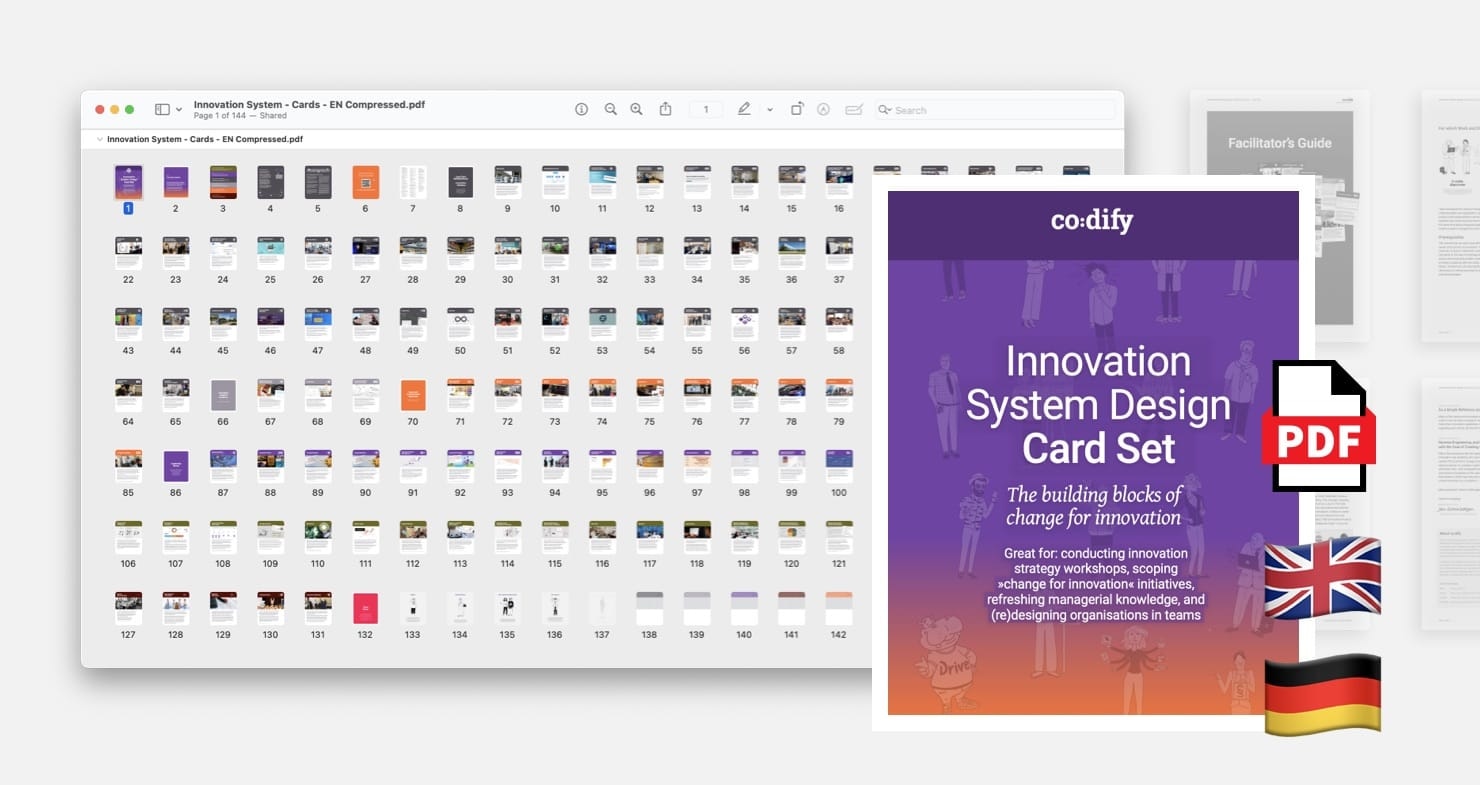Select the Highlight pen tool

click(744, 109)
